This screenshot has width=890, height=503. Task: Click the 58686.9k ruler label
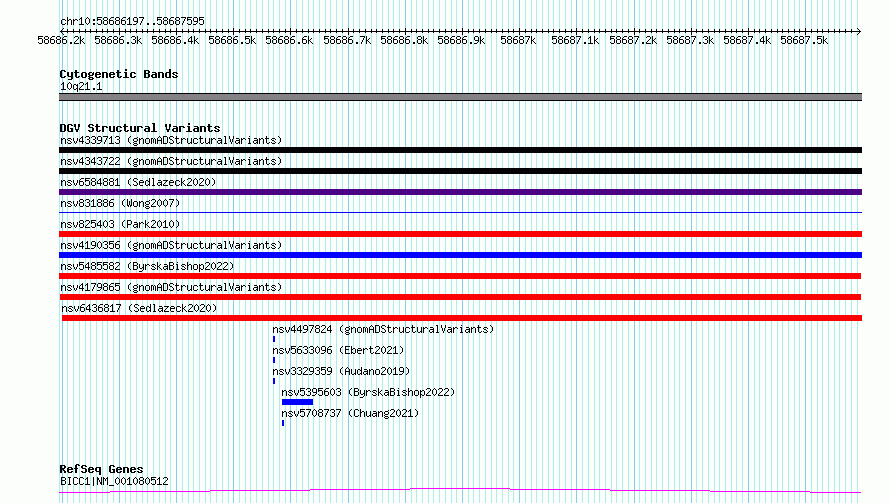(x=461, y=41)
